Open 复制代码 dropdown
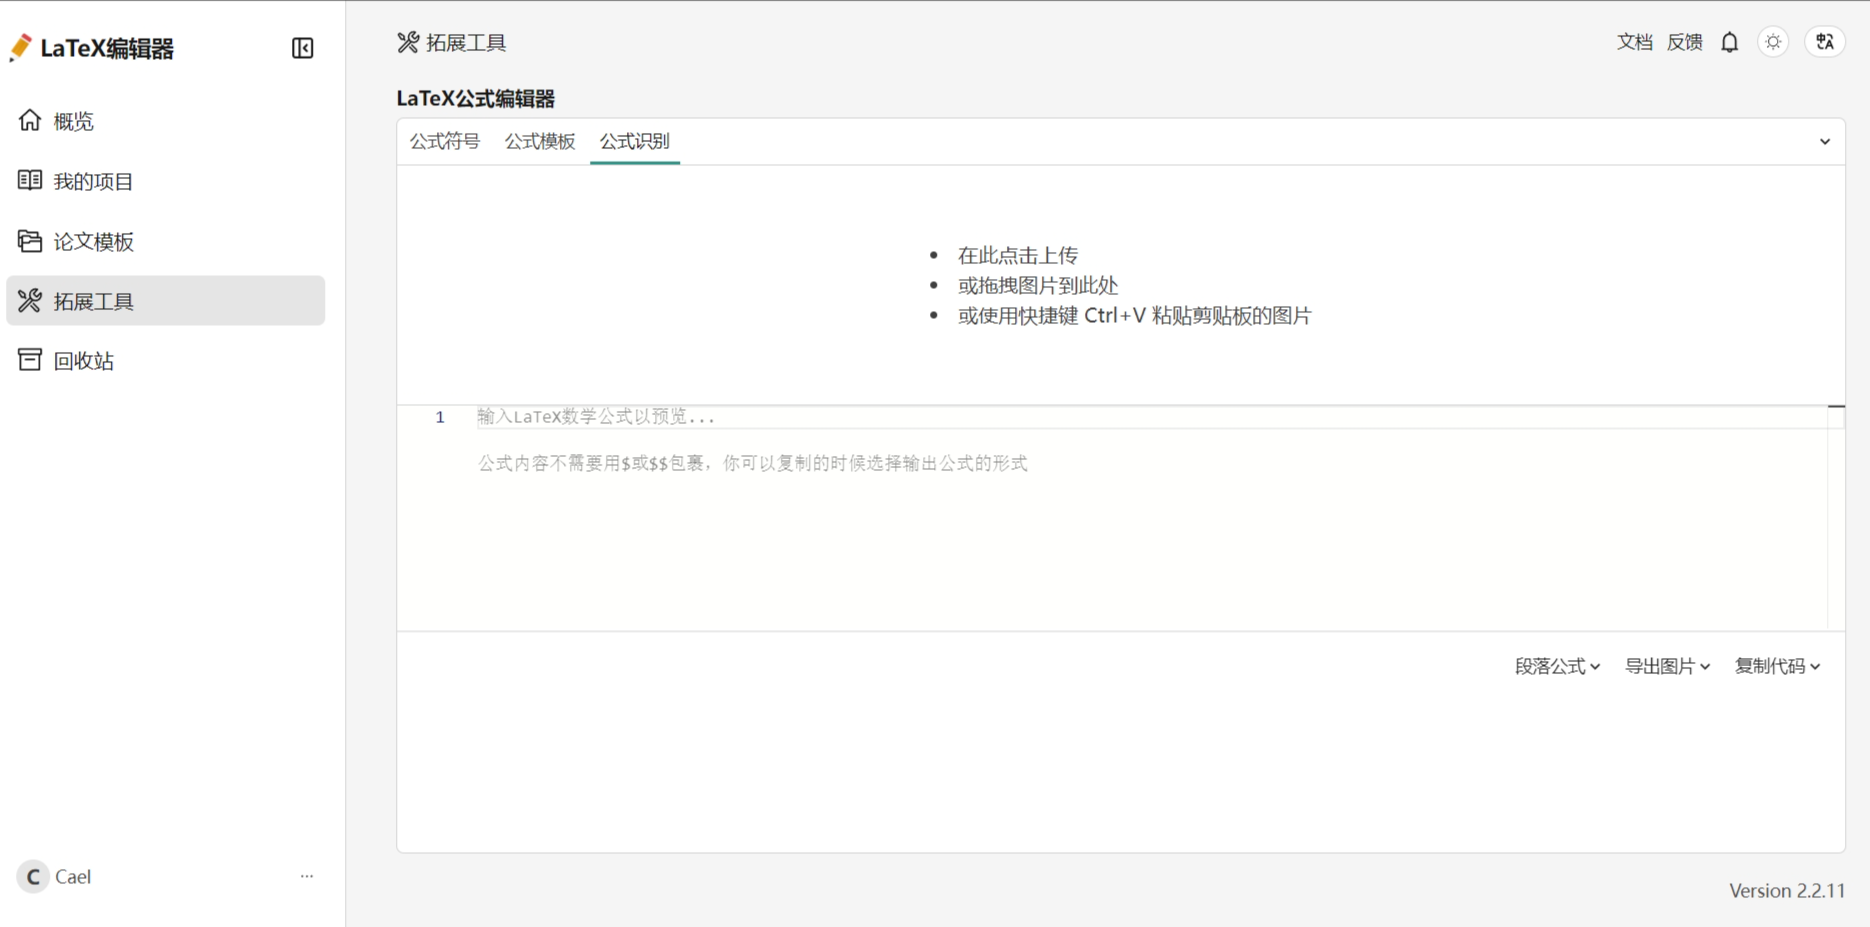Viewport: 1870px width, 927px height. (1777, 666)
